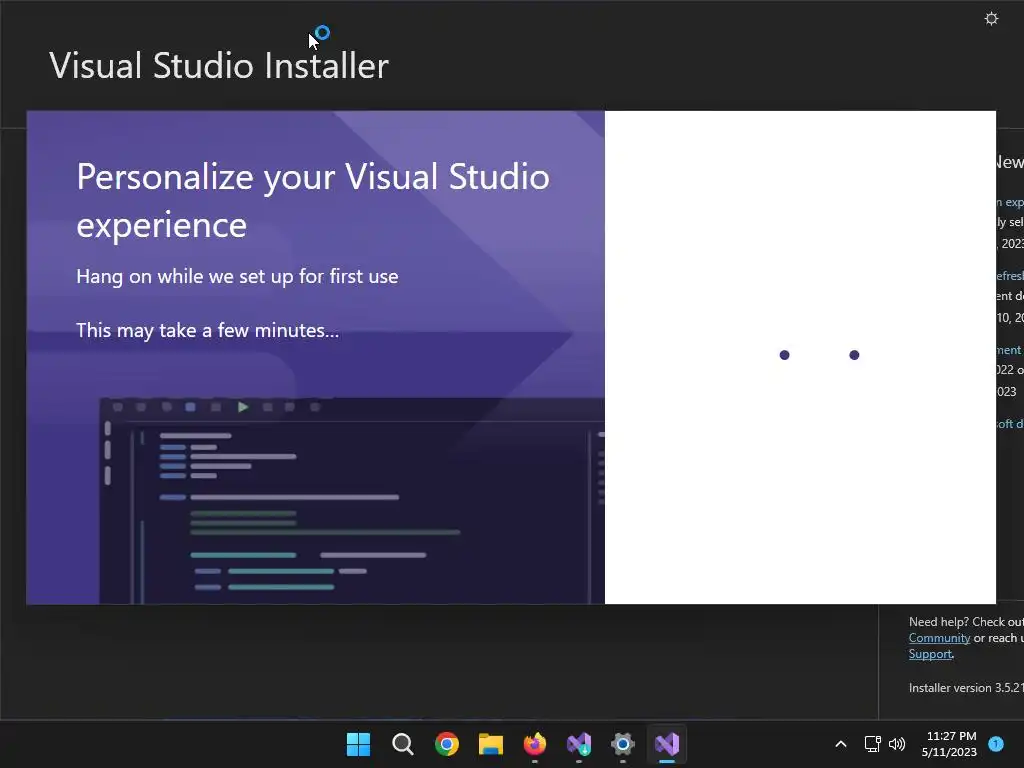Open the clock showing 11:27 PM
Viewport: 1024px width, 768px height.
click(x=949, y=744)
